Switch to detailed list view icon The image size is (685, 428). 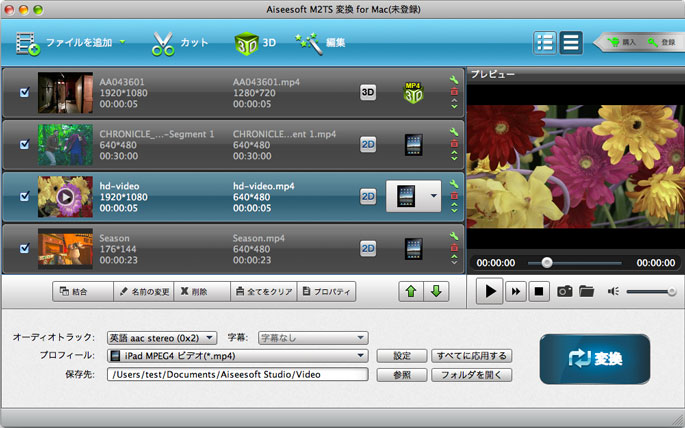[x=544, y=43]
